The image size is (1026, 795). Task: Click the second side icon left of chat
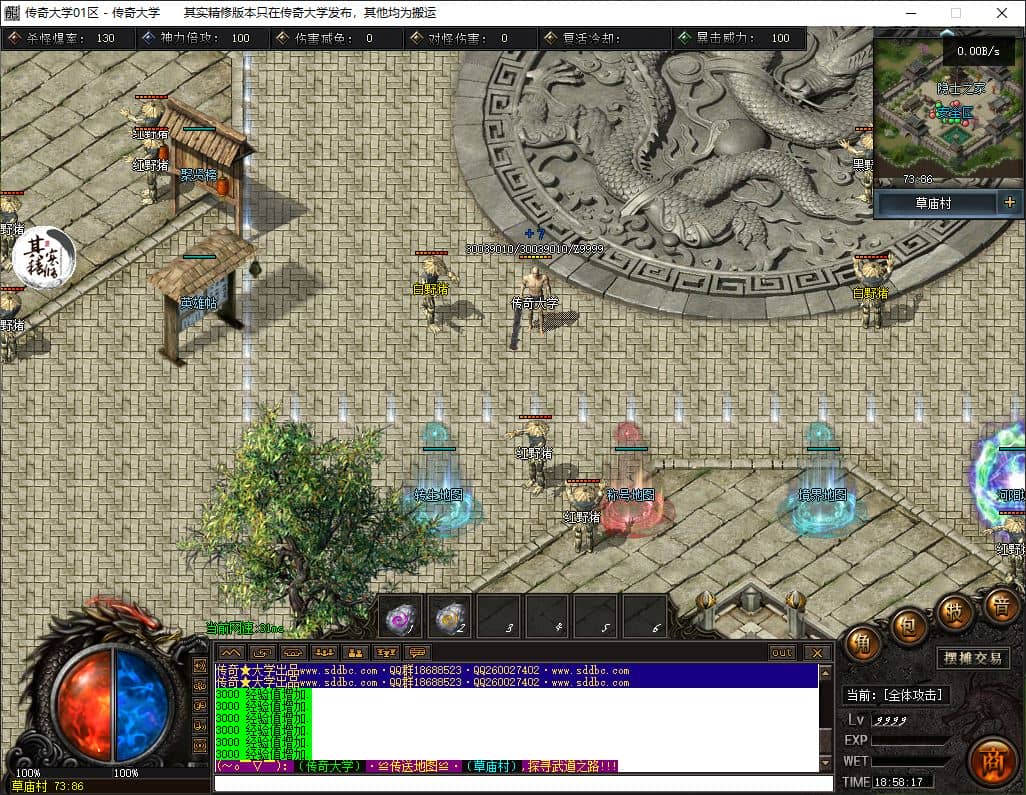200,686
